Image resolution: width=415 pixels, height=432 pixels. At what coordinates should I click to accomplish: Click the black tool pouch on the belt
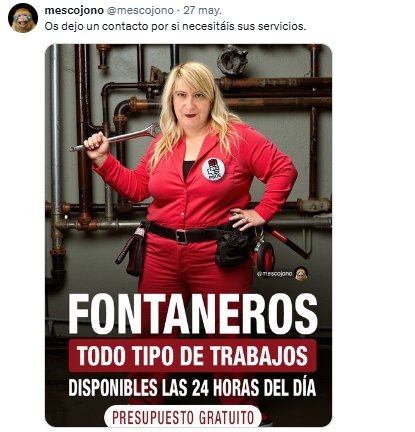point(233,246)
